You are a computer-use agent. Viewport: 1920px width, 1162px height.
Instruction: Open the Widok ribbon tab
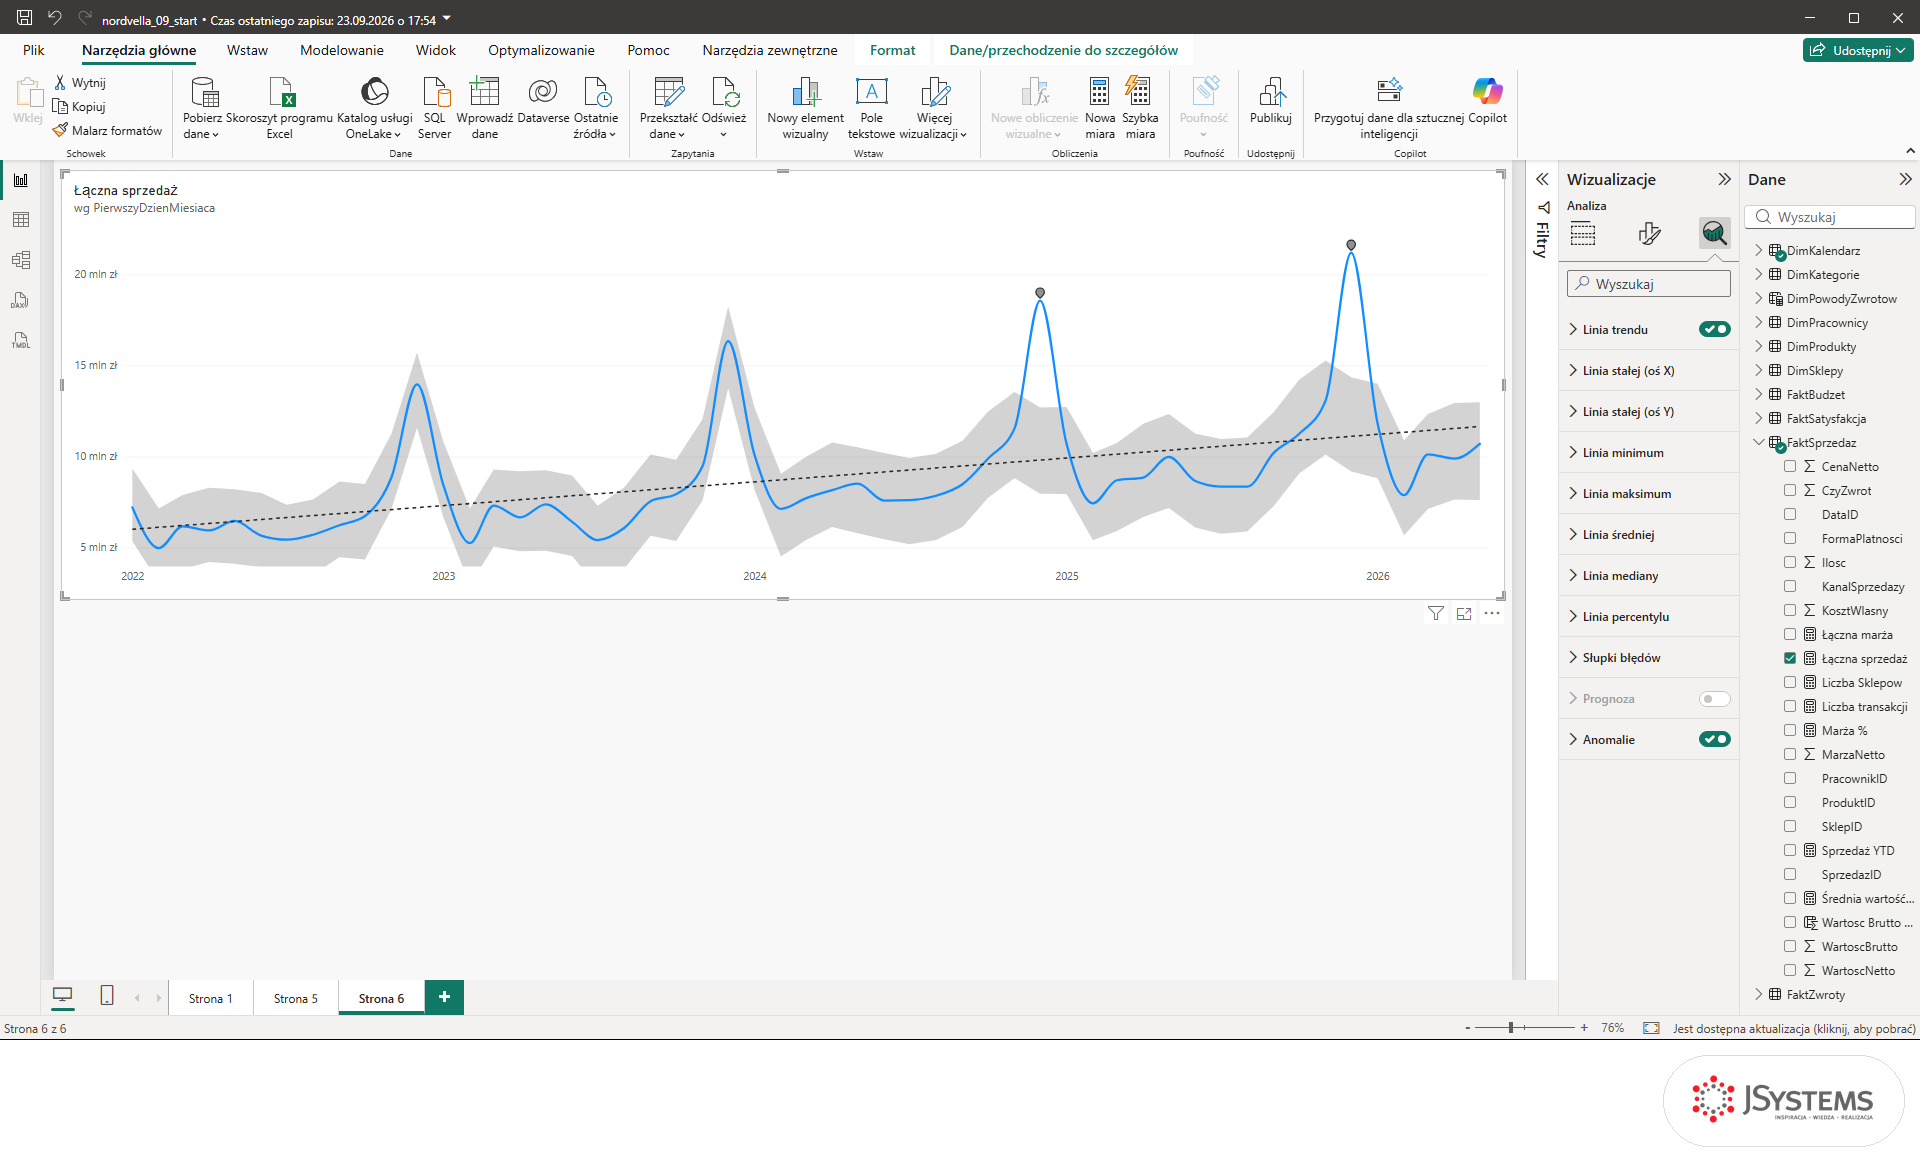tap(435, 50)
